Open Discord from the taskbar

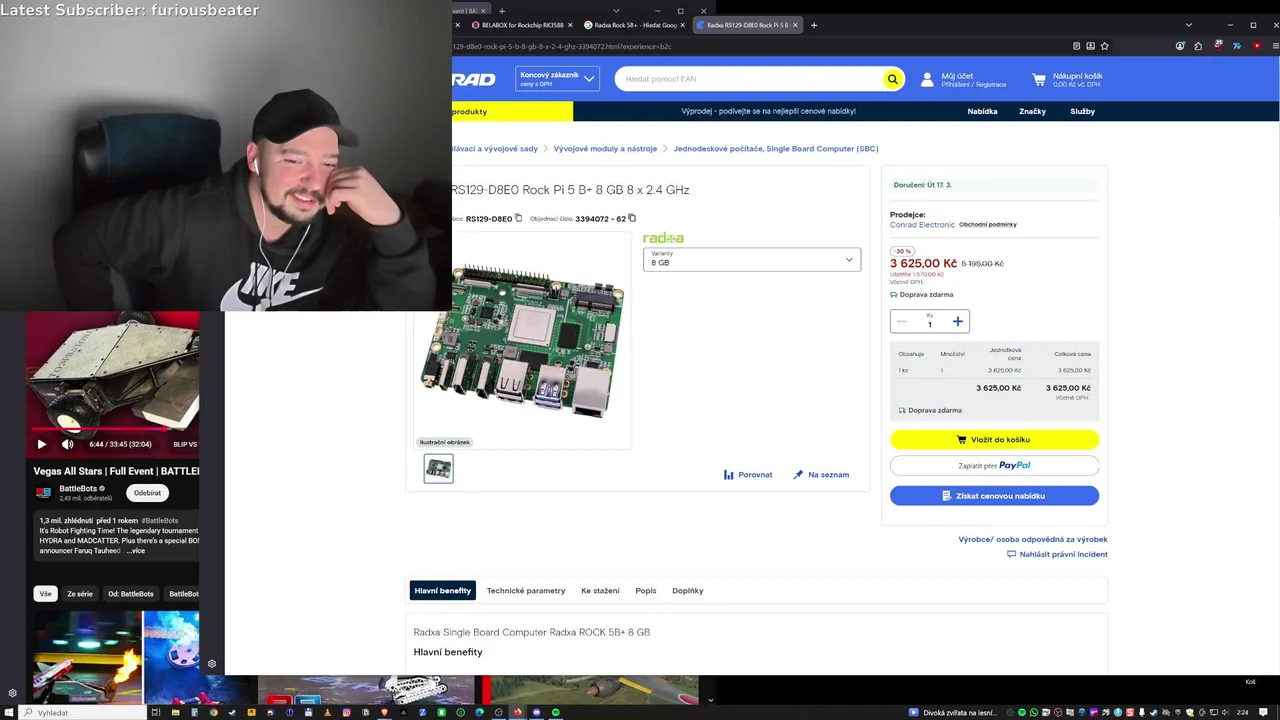point(537,712)
